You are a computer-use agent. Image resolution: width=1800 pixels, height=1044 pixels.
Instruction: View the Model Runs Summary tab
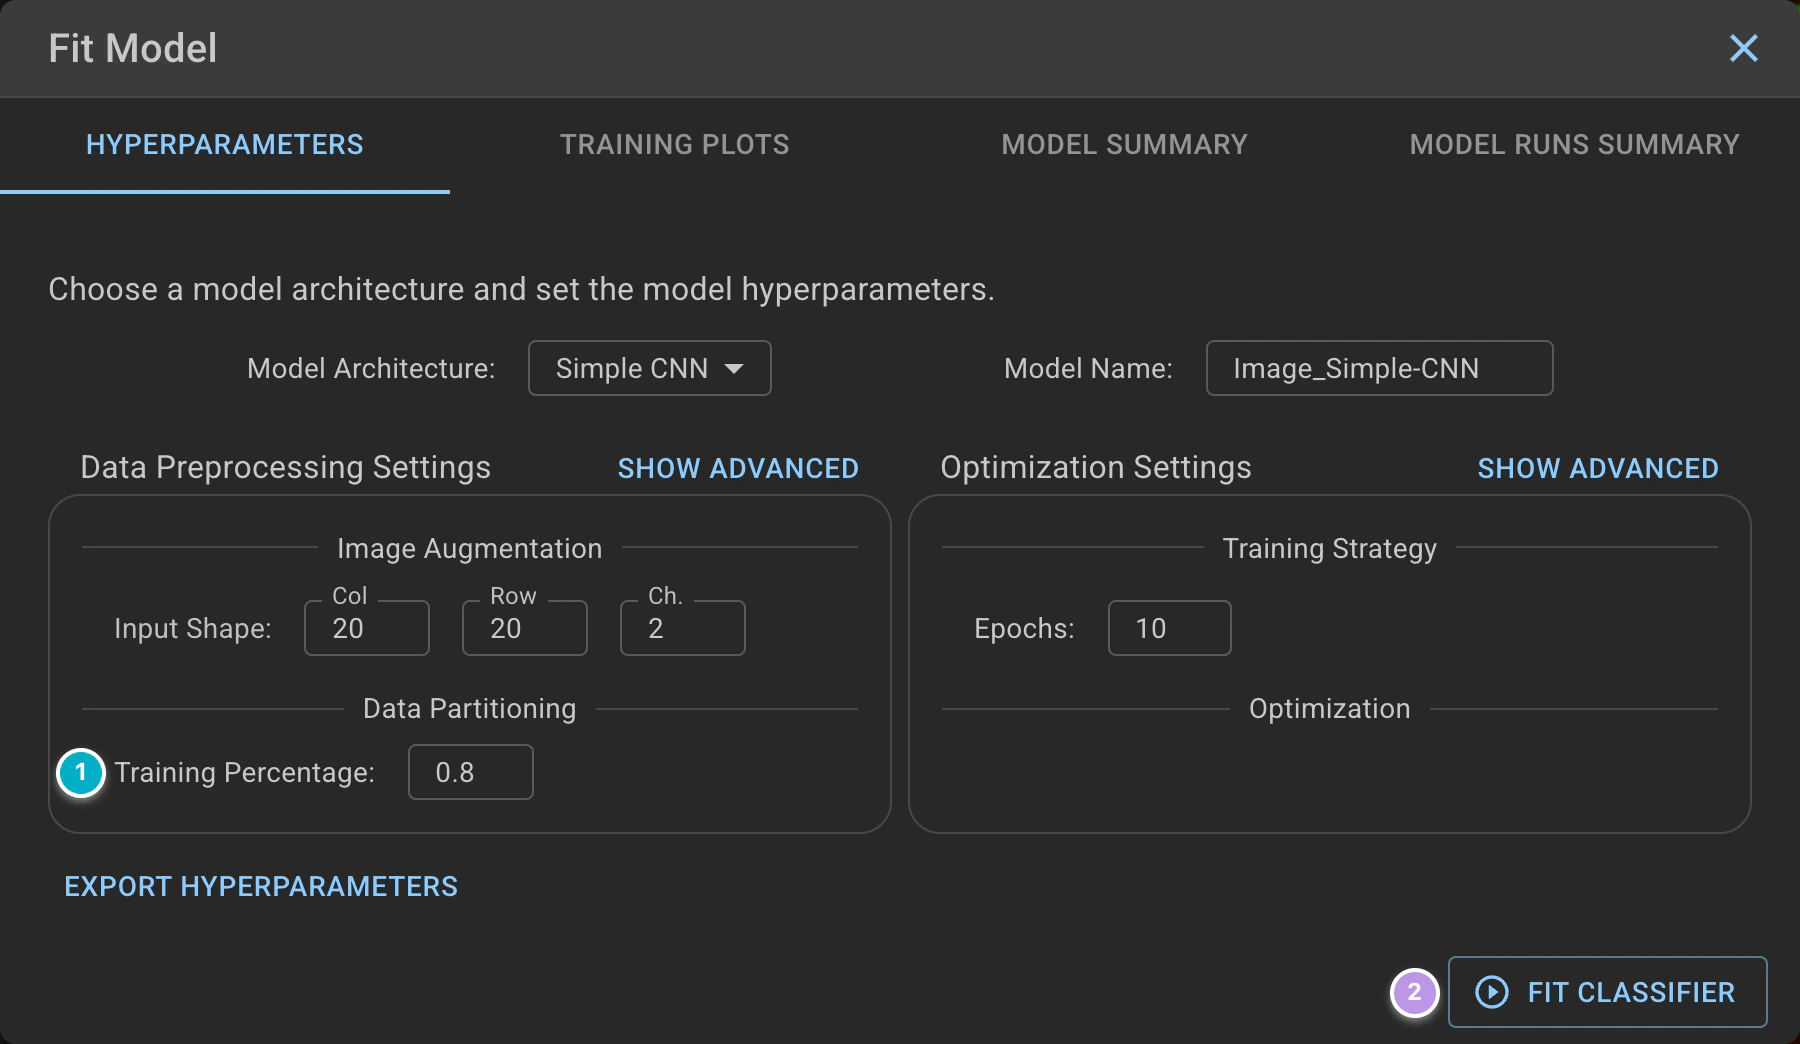tap(1575, 144)
